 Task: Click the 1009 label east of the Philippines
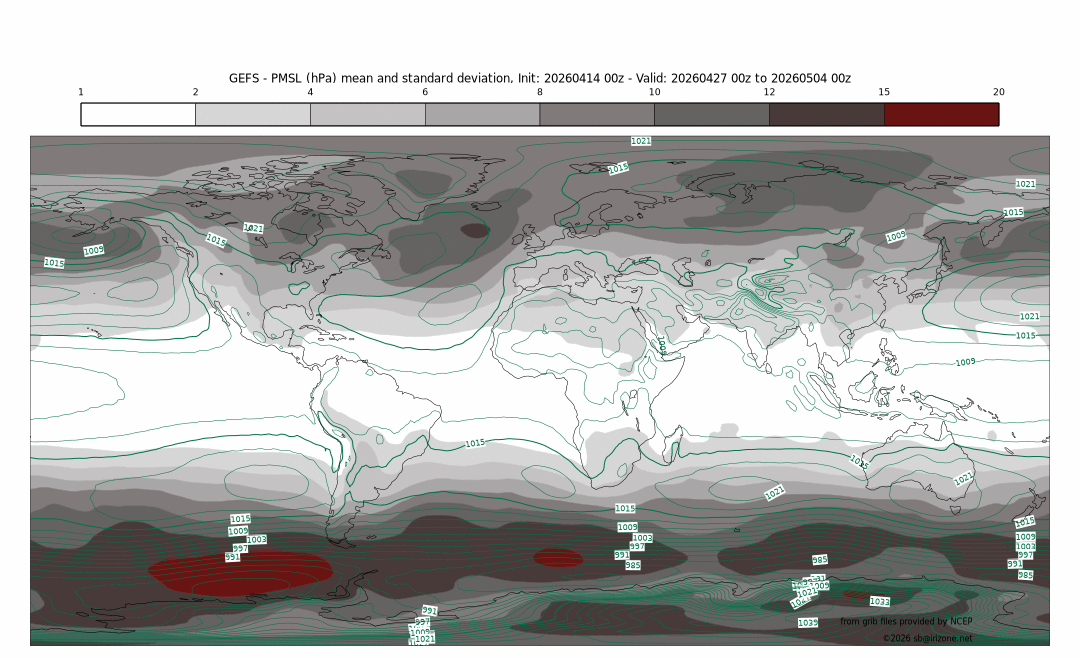(x=965, y=362)
